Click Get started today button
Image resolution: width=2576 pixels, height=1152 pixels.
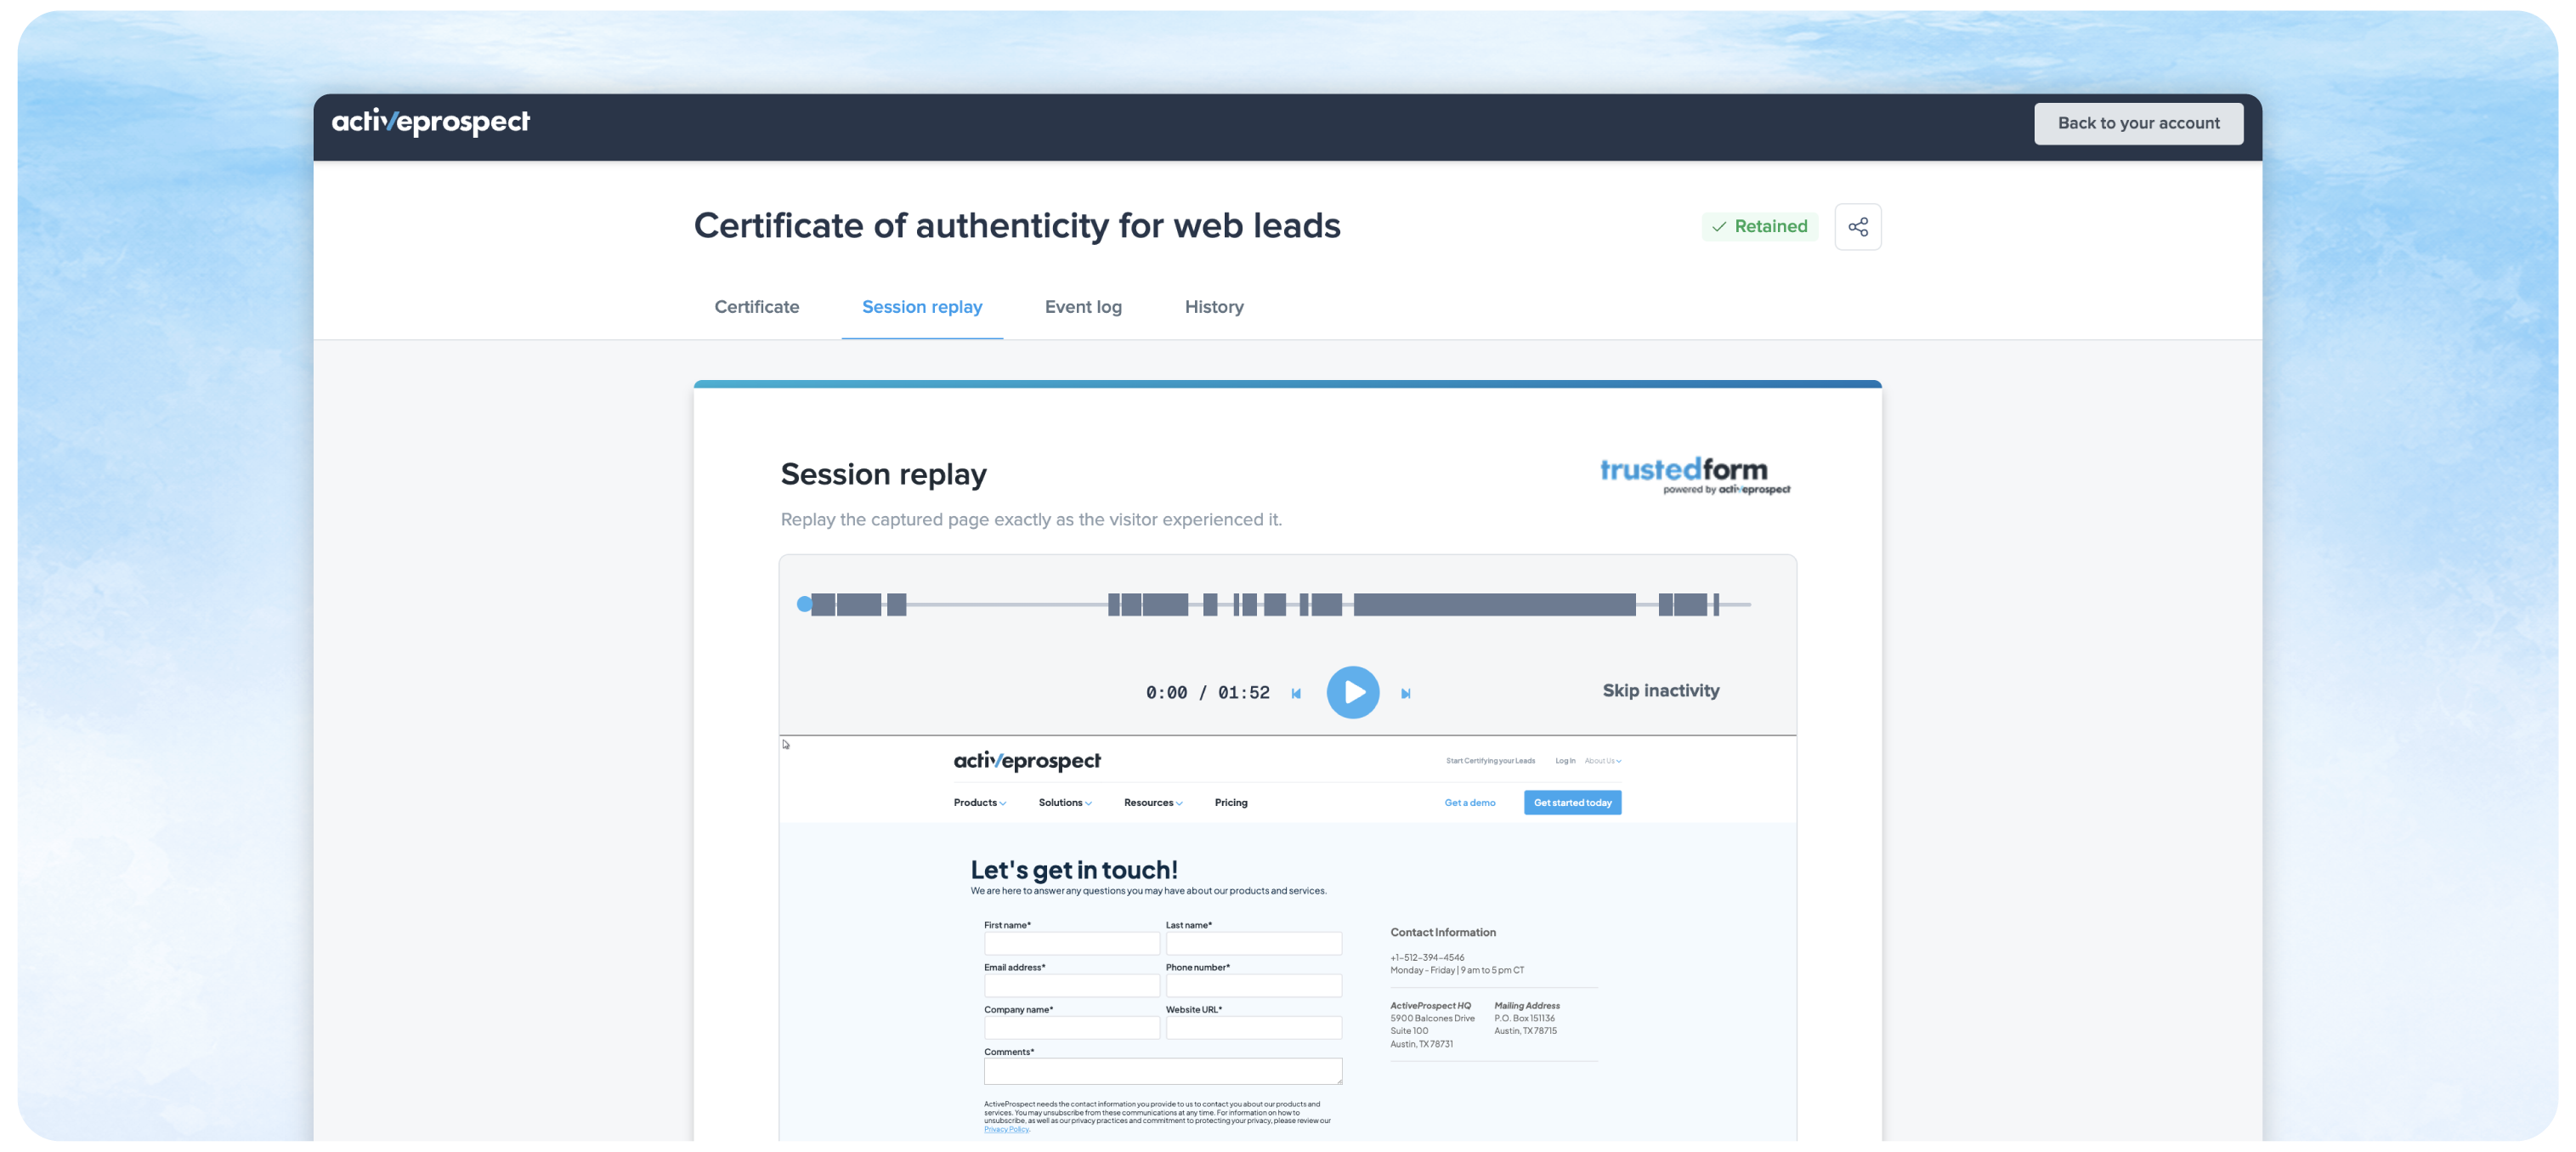click(1572, 802)
